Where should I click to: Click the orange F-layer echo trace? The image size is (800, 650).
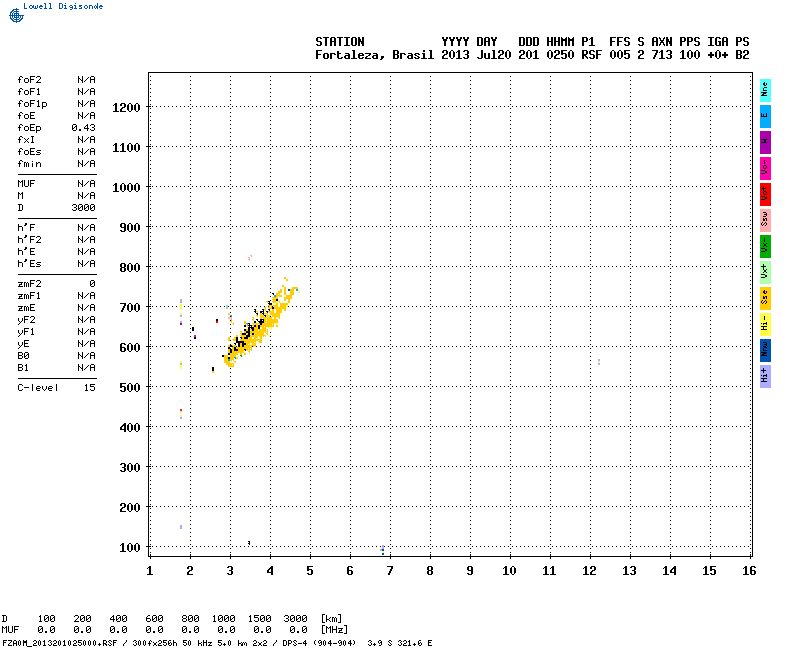coord(259,326)
